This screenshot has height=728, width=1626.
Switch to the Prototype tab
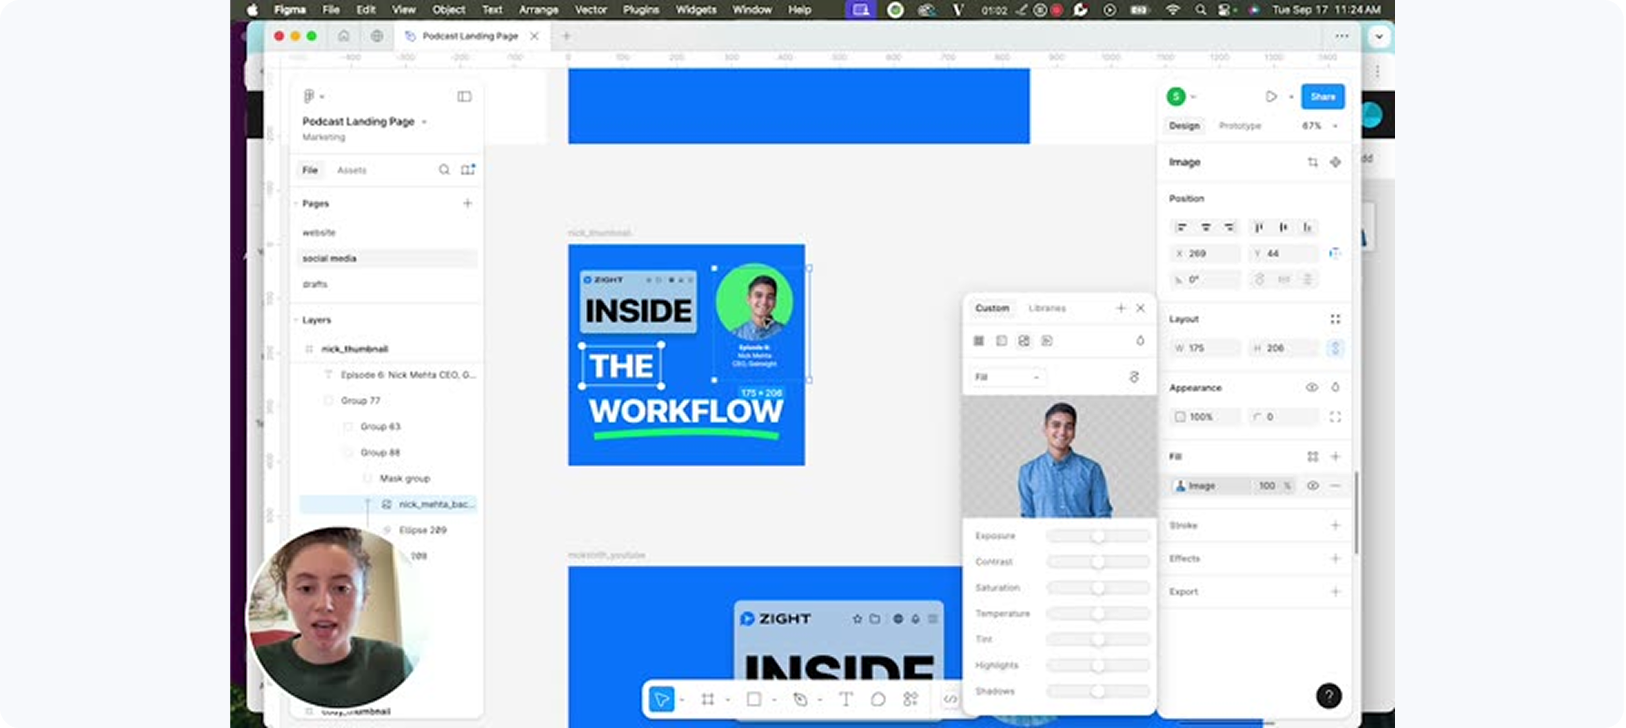pos(1240,126)
